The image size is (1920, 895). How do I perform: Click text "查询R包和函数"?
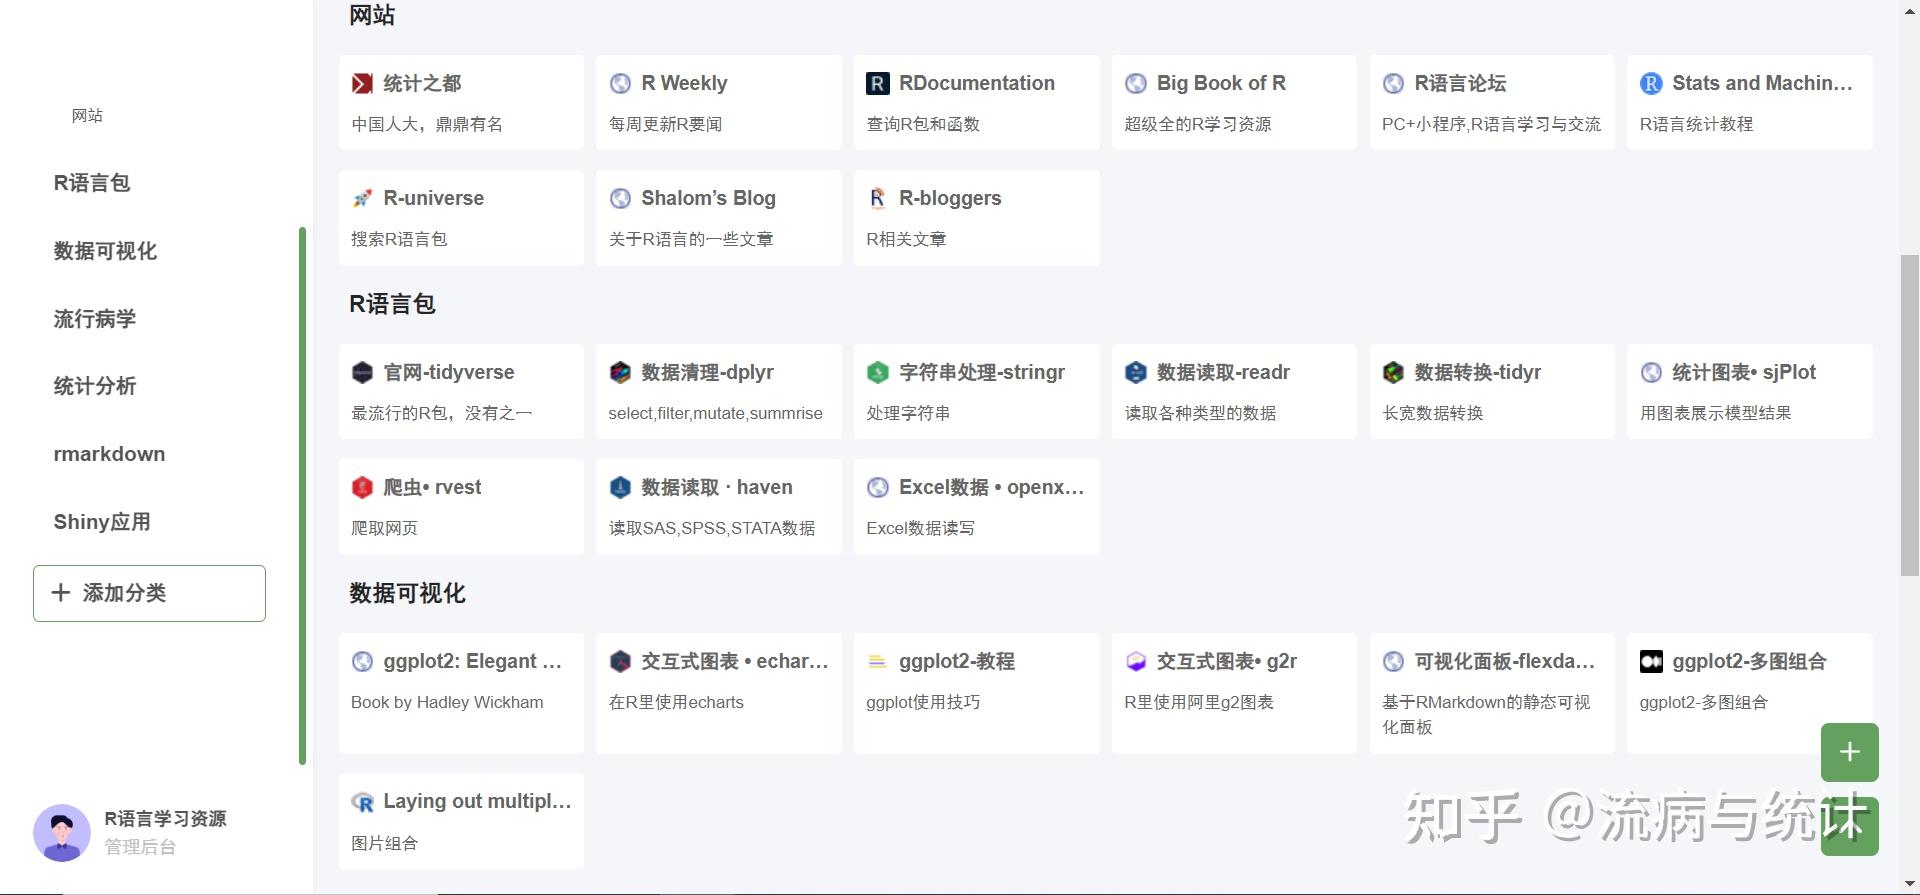[x=923, y=125]
